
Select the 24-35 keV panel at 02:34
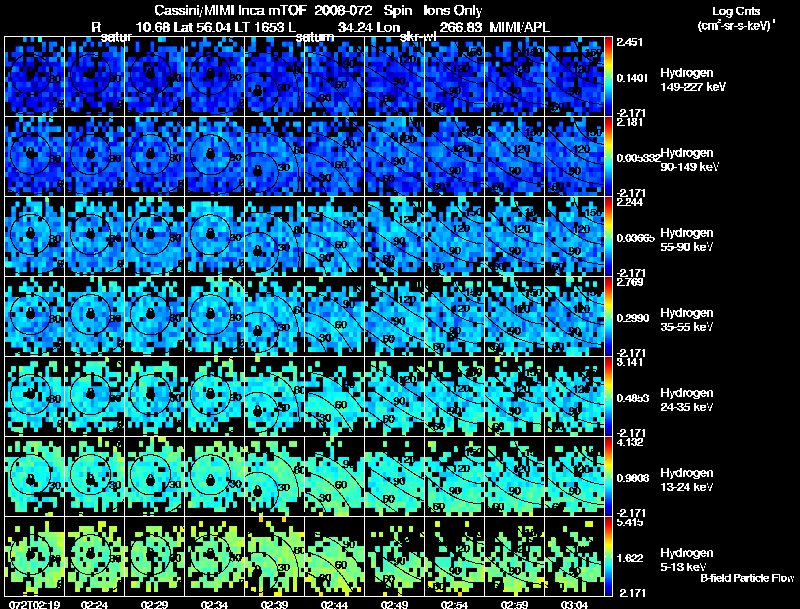[x=214, y=397]
